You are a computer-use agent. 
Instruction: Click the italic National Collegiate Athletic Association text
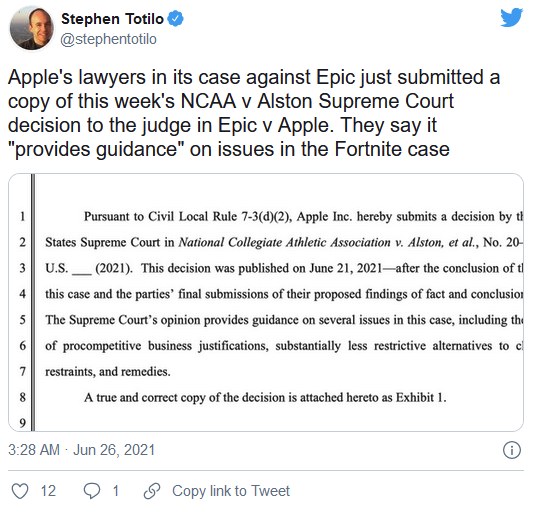click(285, 242)
